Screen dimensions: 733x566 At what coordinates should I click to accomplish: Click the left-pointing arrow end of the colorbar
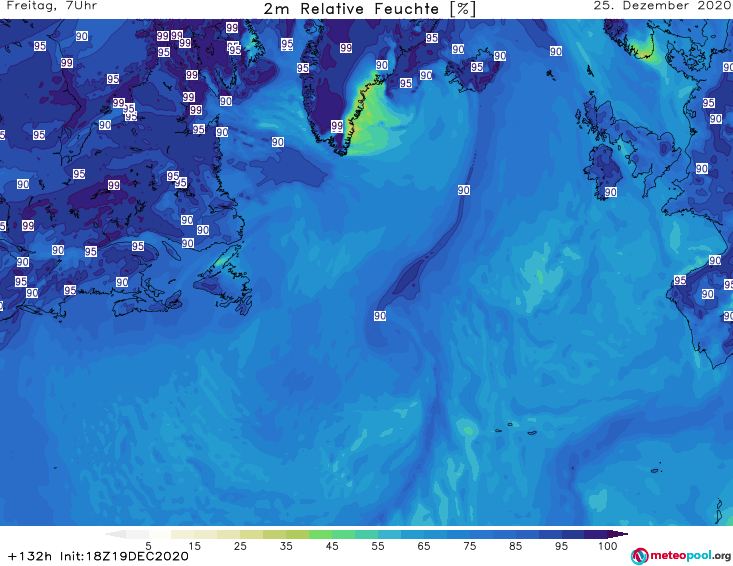[115, 534]
